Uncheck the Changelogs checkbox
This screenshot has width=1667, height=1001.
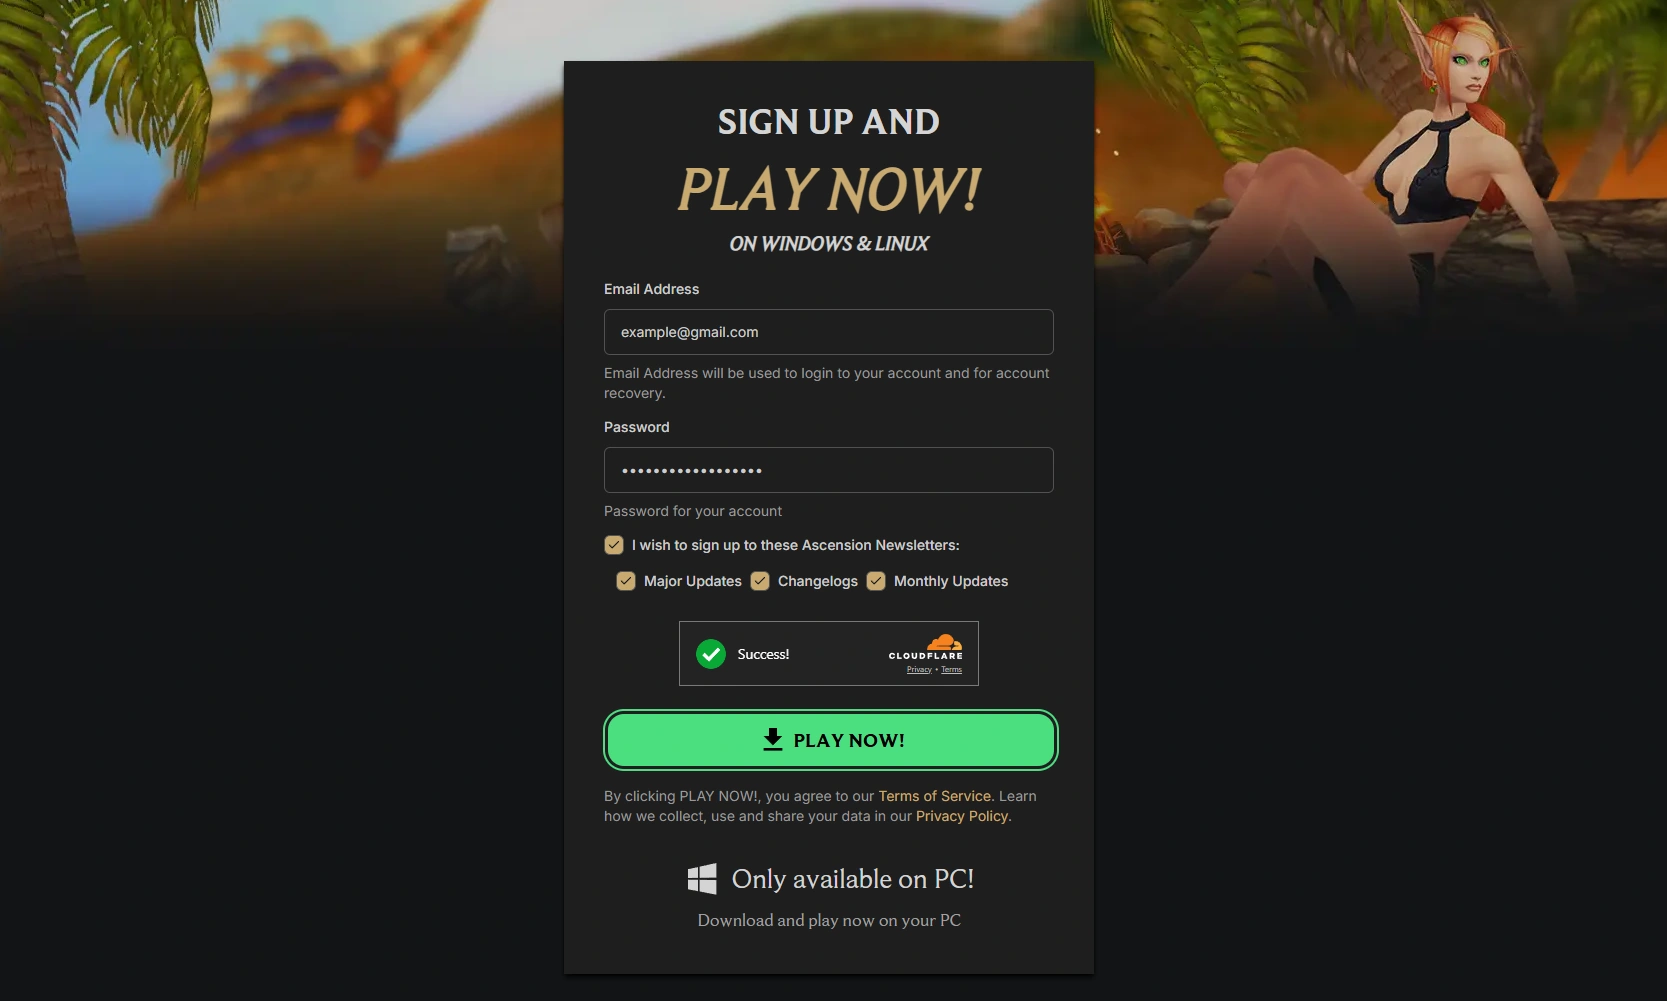tap(760, 581)
